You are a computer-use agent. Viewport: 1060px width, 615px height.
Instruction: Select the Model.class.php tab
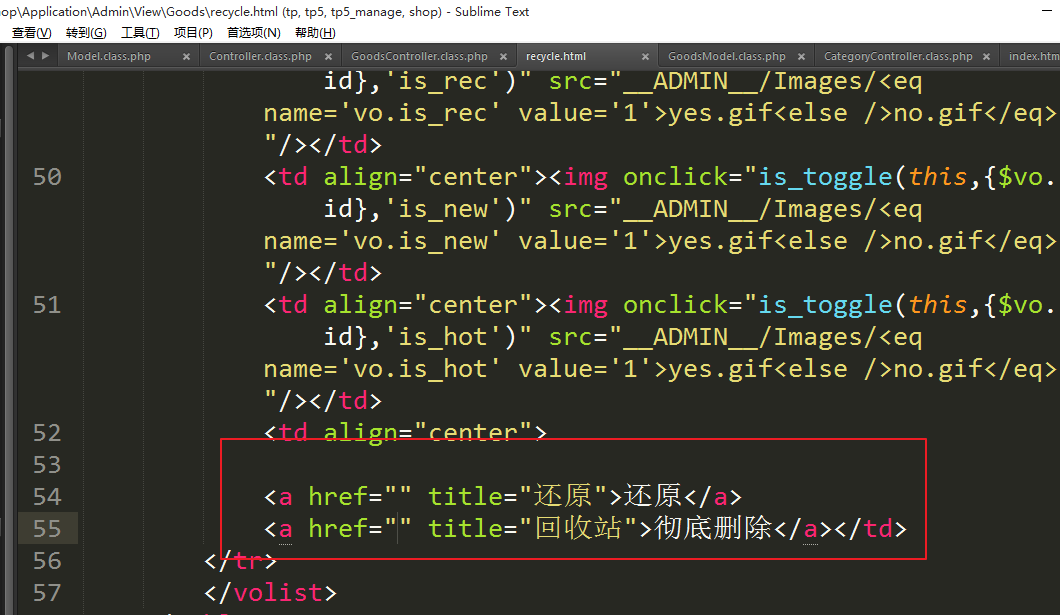(x=108, y=57)
